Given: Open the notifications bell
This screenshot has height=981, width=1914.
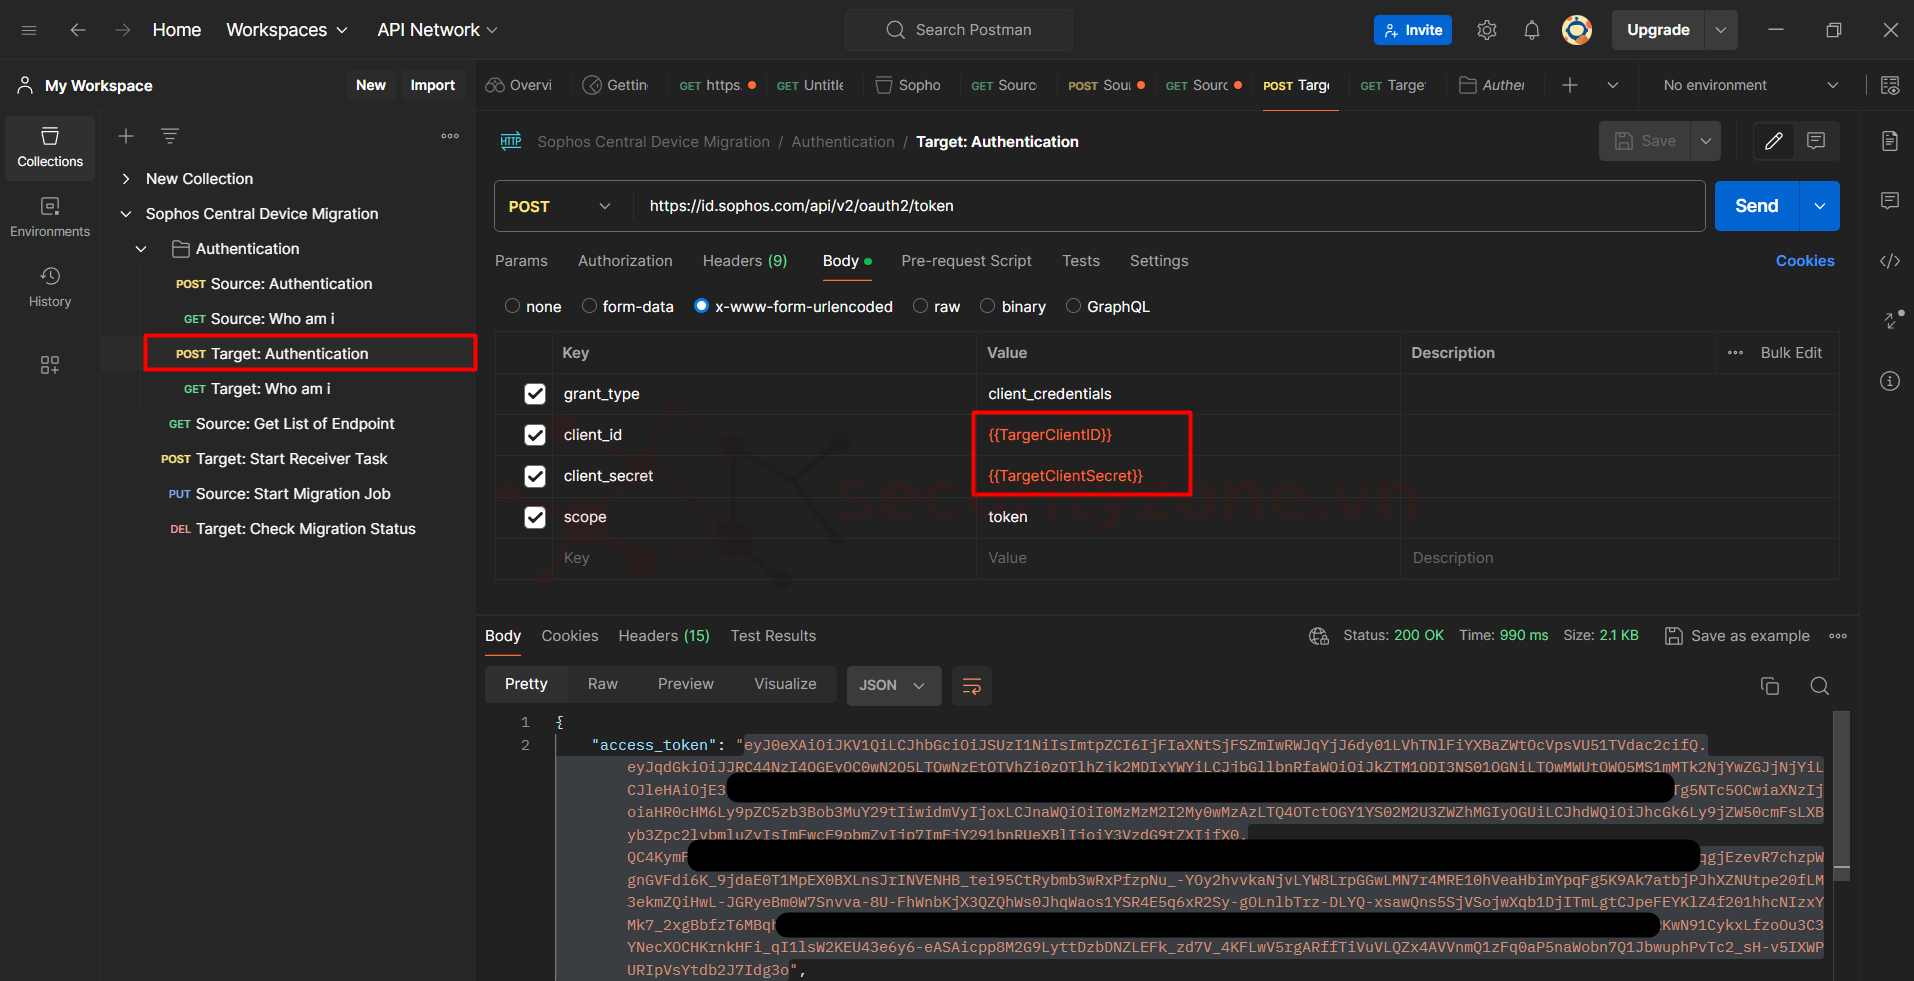Looking at the screenshot, I should coord(1532,30).
